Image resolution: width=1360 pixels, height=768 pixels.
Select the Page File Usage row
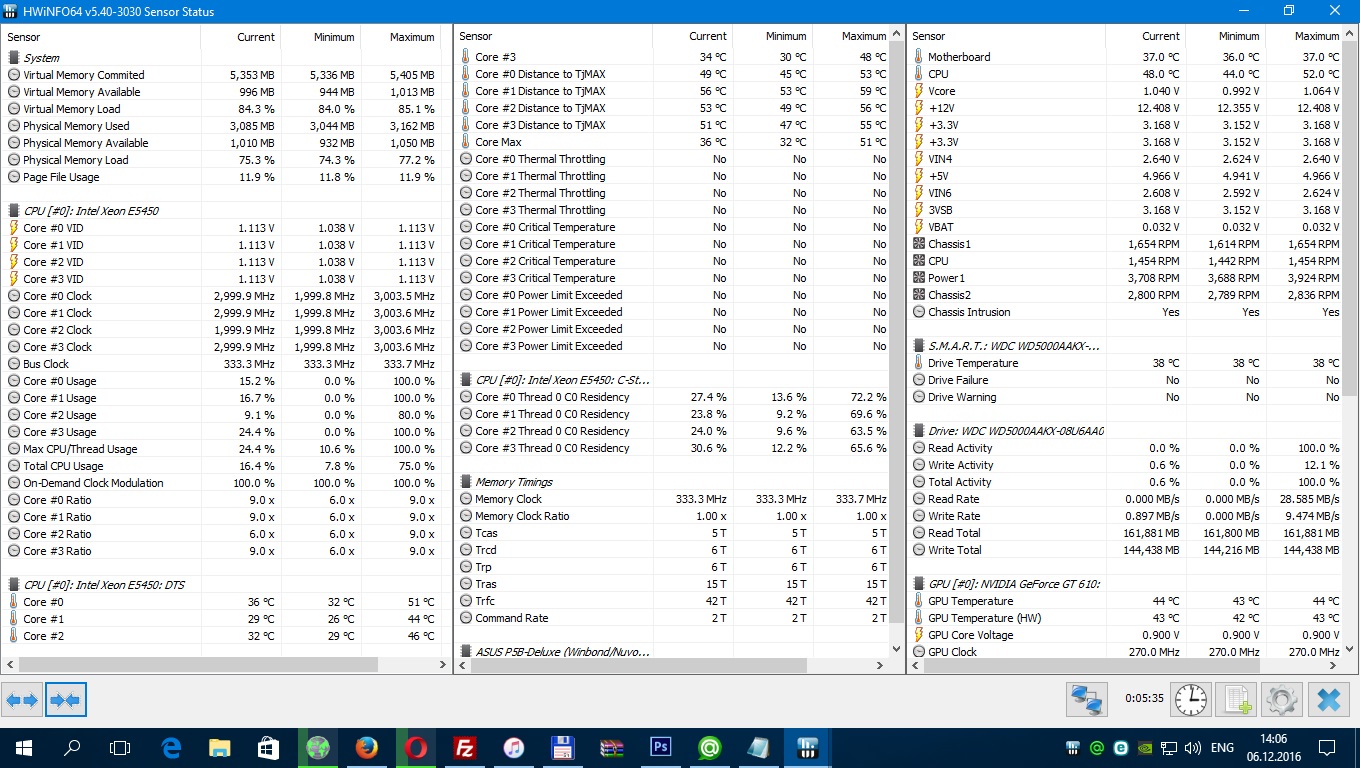(223, 177)
